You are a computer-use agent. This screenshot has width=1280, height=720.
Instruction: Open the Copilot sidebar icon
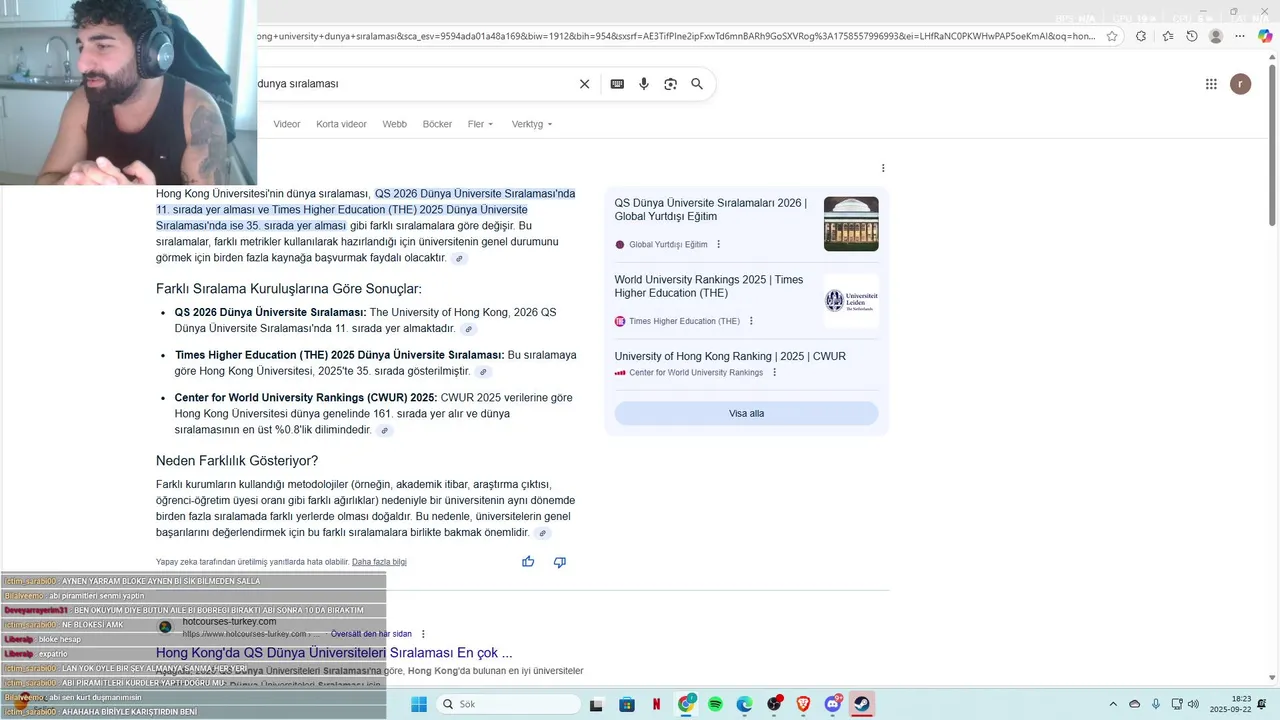click(x=1265, y=36)
